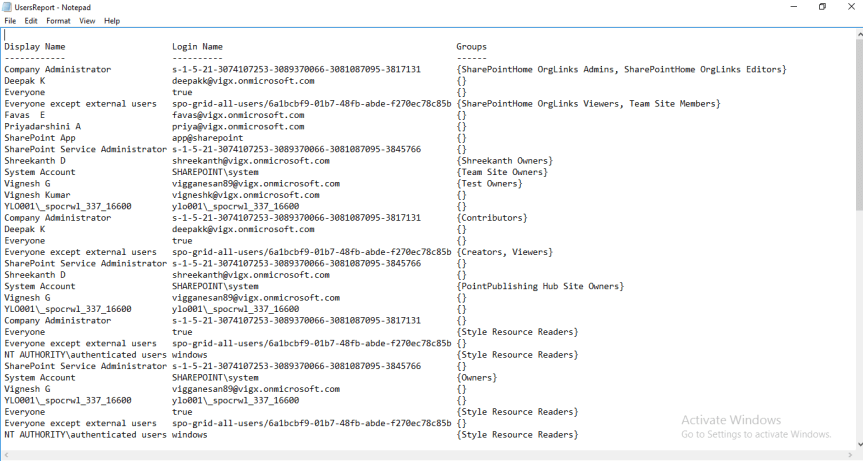Place cursor on the Display Name header
This screenshot has width=863, height=461.
(x=35, y=47)
